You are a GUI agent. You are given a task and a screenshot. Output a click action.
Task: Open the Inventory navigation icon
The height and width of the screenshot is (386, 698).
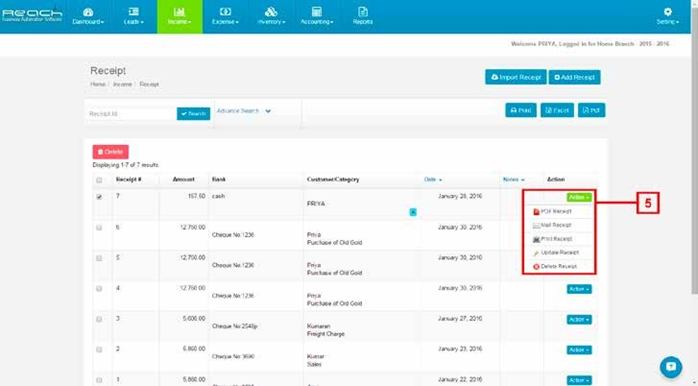(x=271, y=12)
